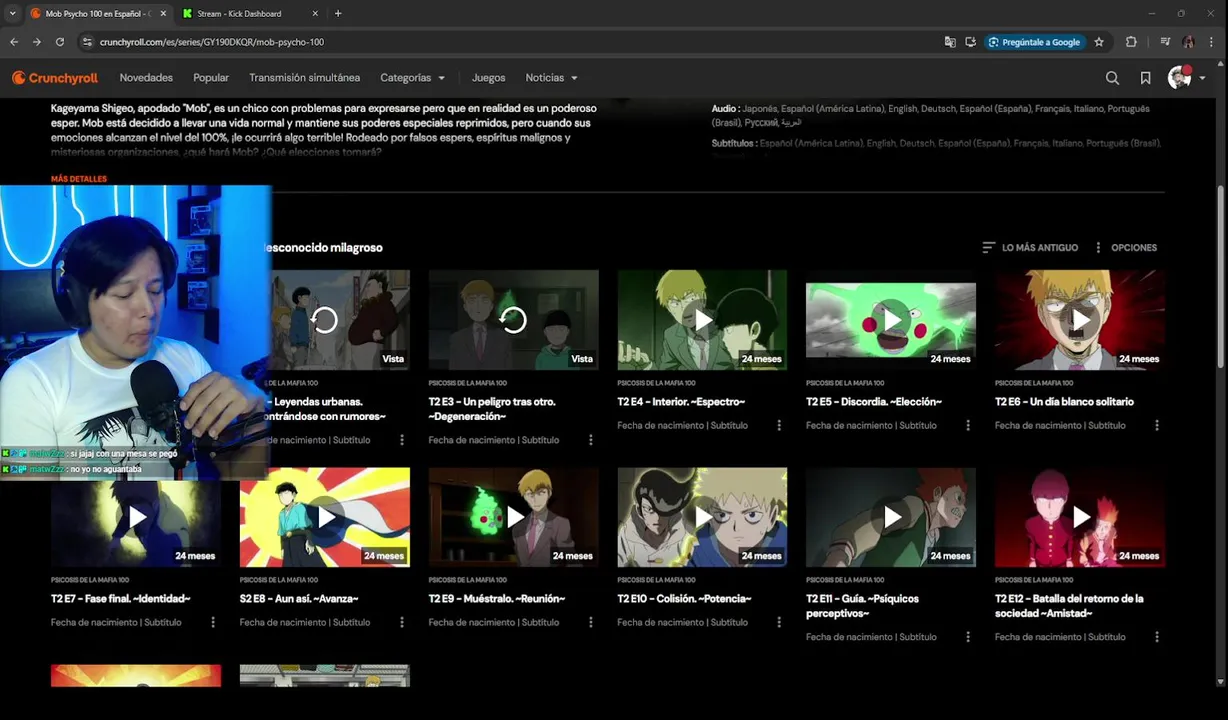This screenshot has width=1228, height=720.
Task: Play S2 E8 Aun así thumbnail
Action: click(325, 517)
